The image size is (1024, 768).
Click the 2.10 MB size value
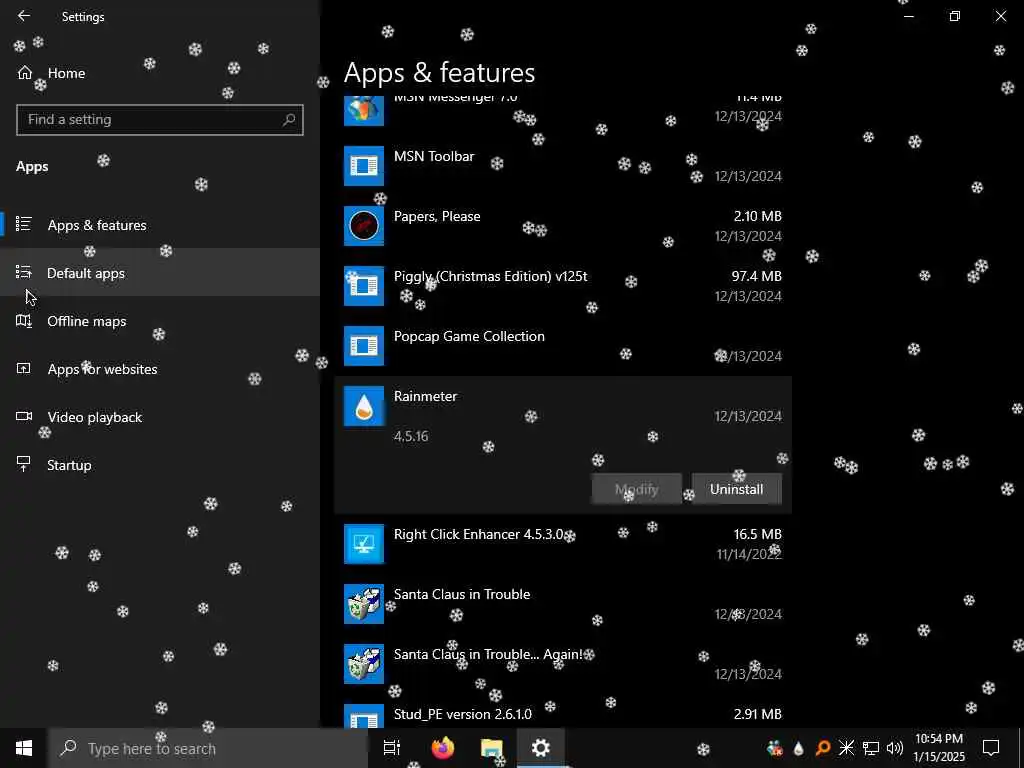(x=758, y=216)
